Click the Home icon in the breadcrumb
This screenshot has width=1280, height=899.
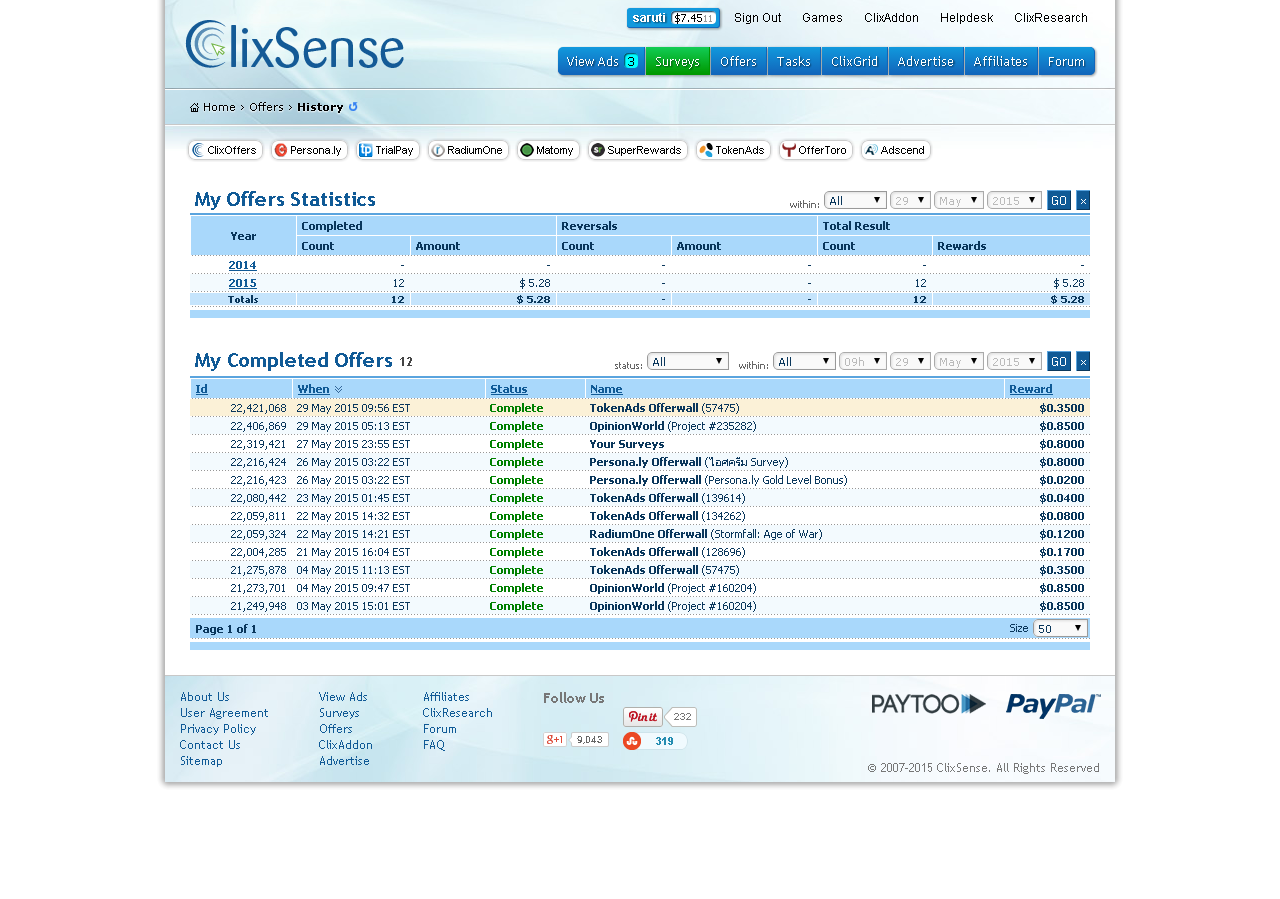point(195,107)
